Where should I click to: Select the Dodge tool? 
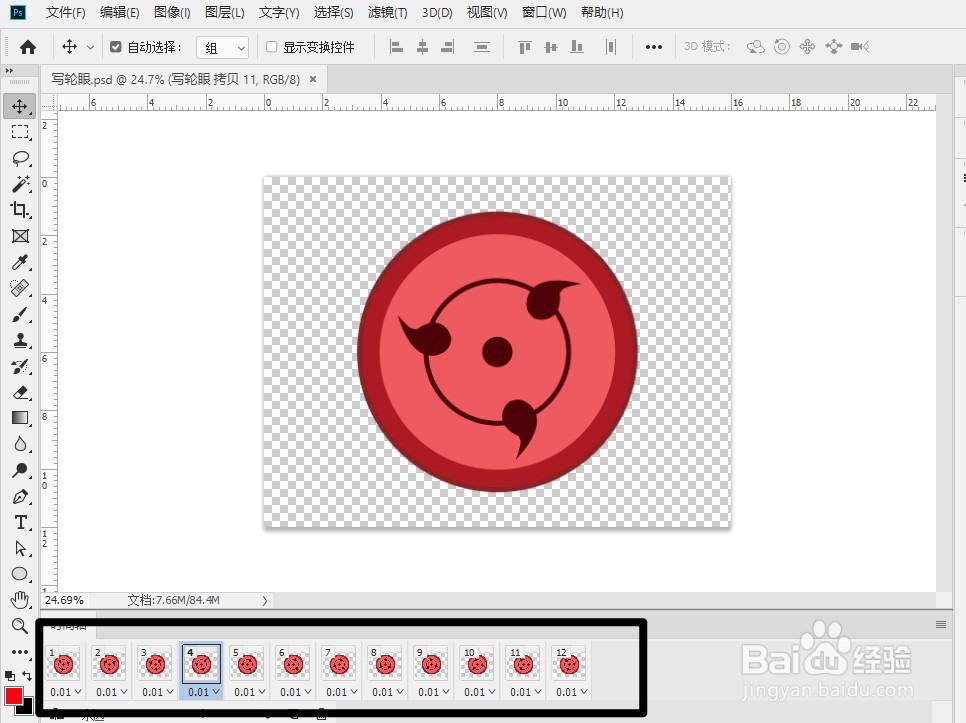(20, 471)
